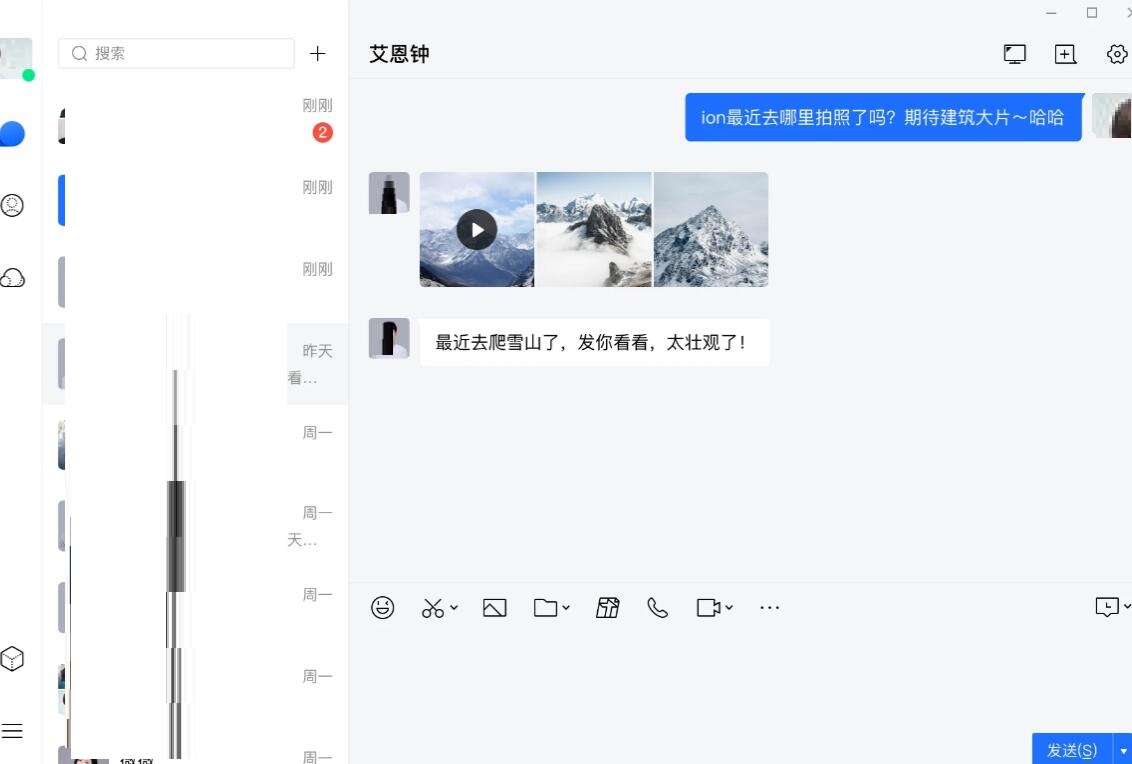This screenshot has width=1132, height=764.
Task: Start a voice call with phone icon
Action: click(x=657, y=608)
